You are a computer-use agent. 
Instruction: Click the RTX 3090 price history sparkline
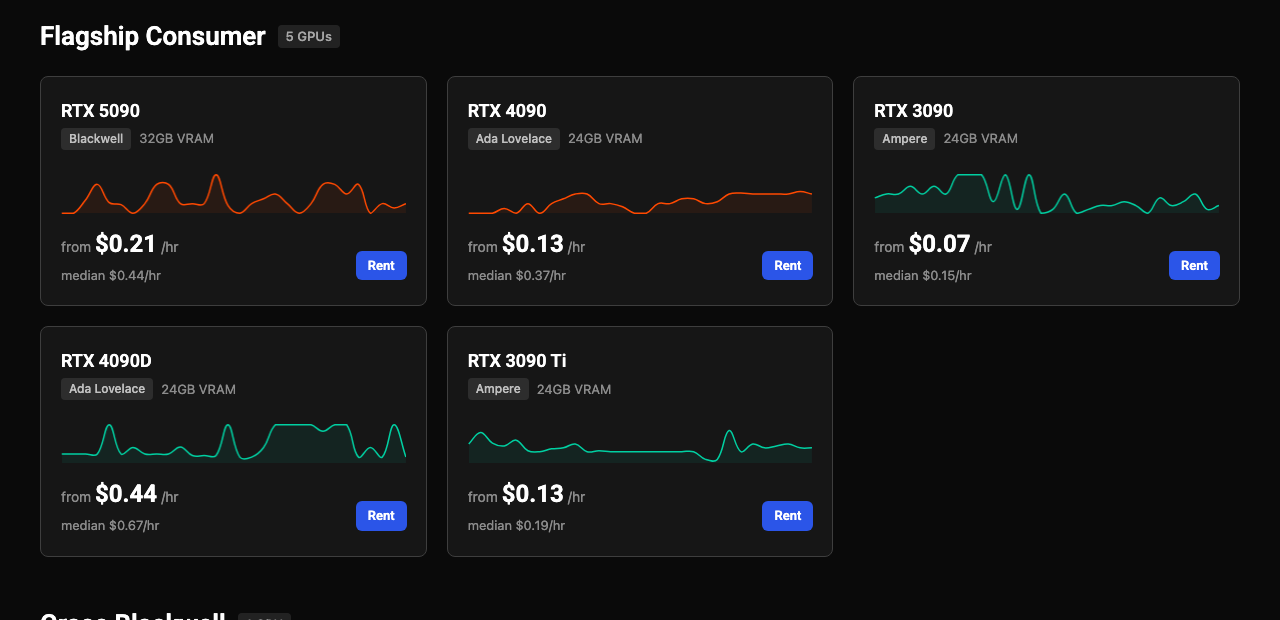(x=1046, y=193)
